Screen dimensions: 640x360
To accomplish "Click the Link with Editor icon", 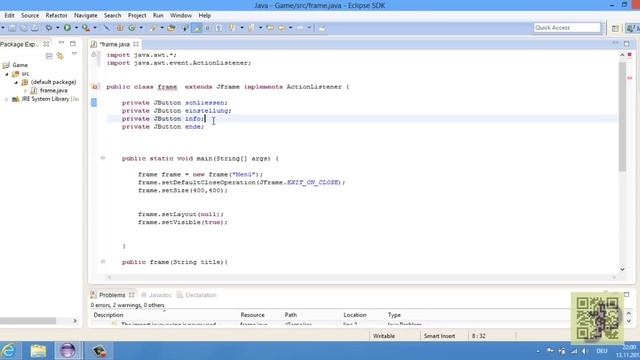I will (60, 56).
